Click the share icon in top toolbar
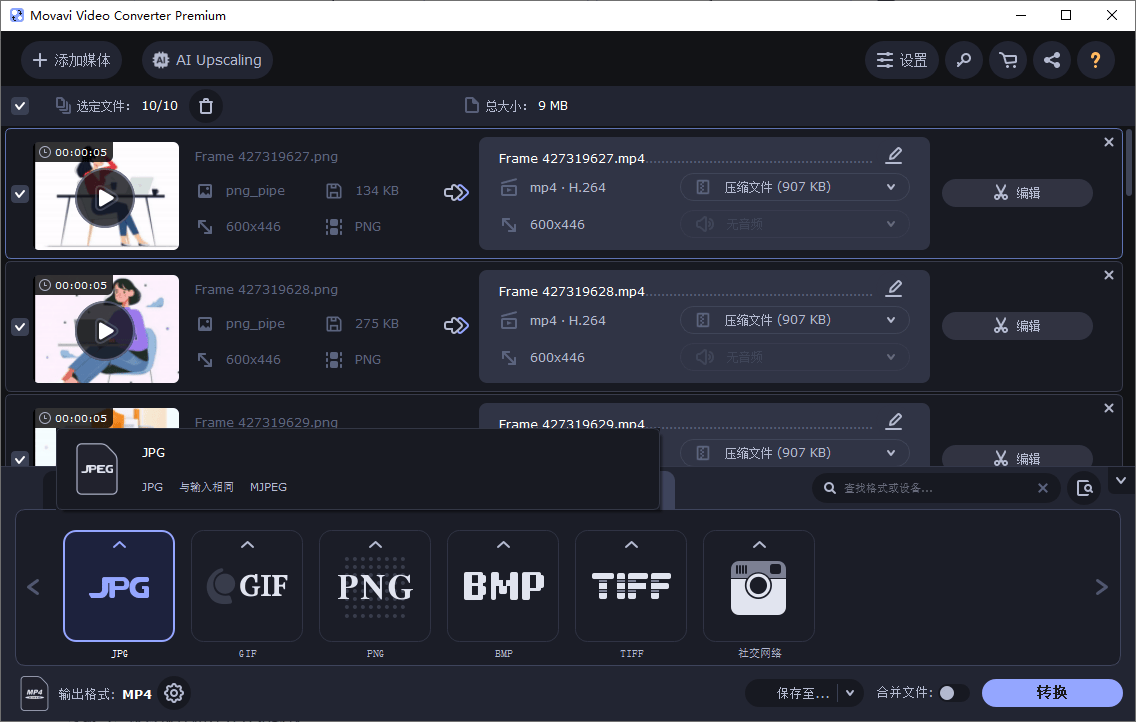1136x722 pixels. (x=1052, y=60)
